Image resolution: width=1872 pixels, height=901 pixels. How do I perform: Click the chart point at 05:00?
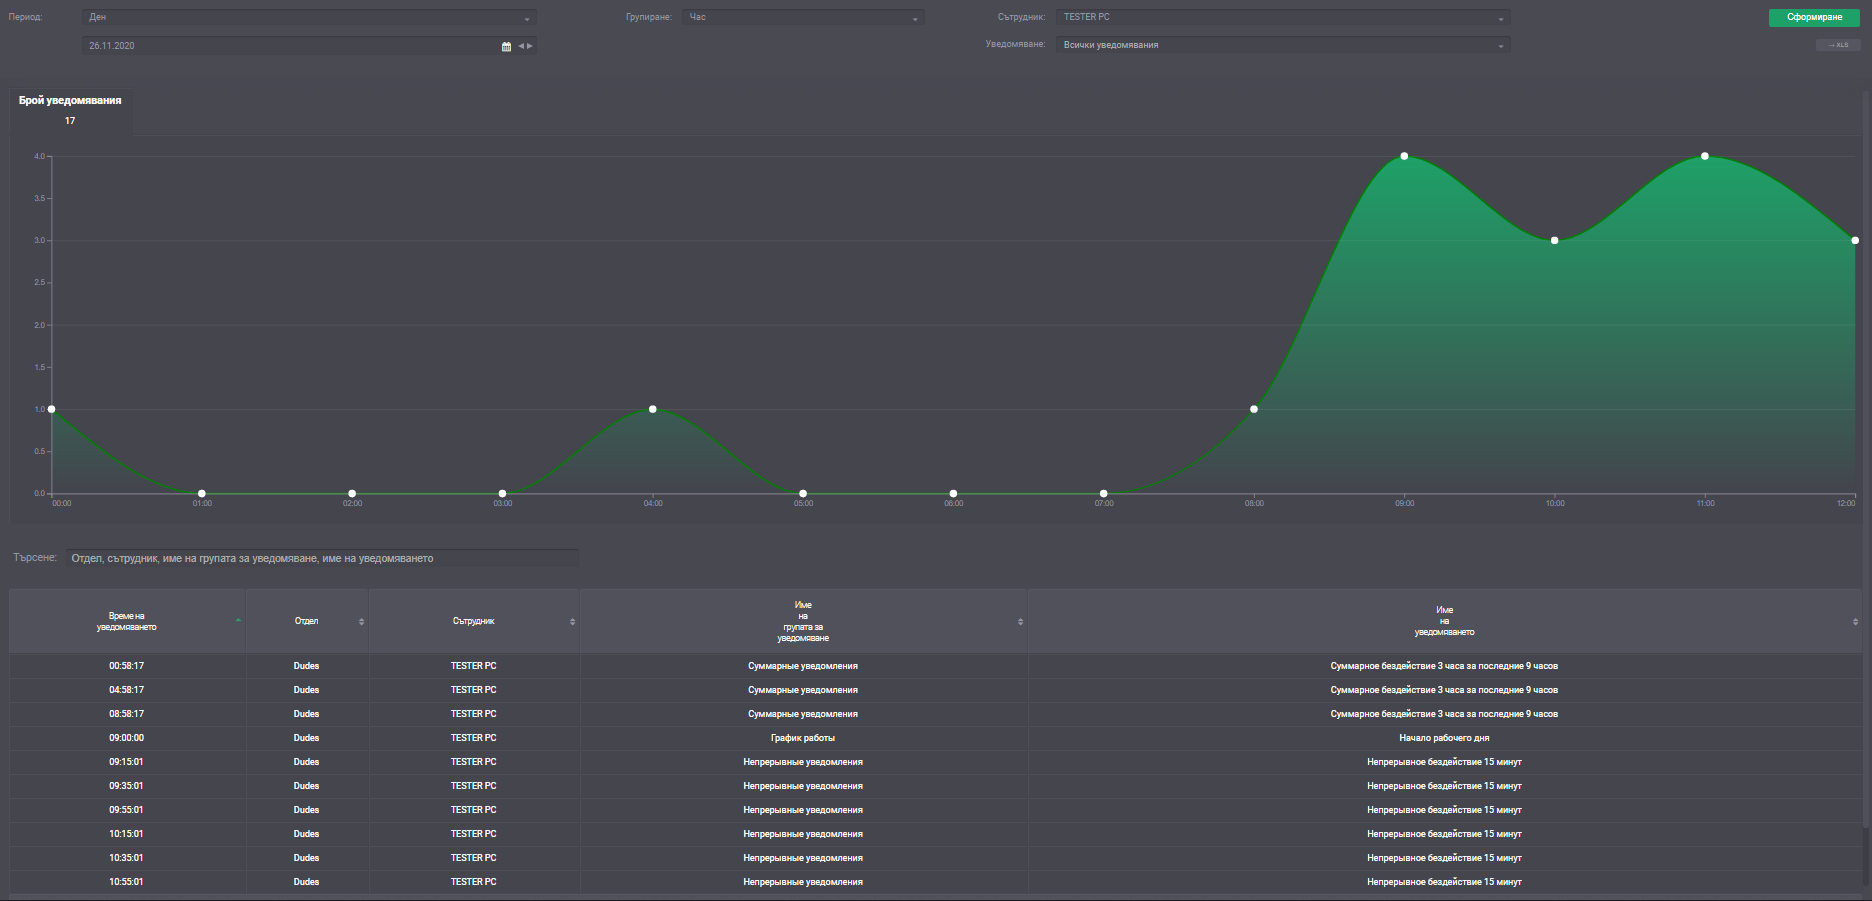pyautogui.click(x=803, y=493)
